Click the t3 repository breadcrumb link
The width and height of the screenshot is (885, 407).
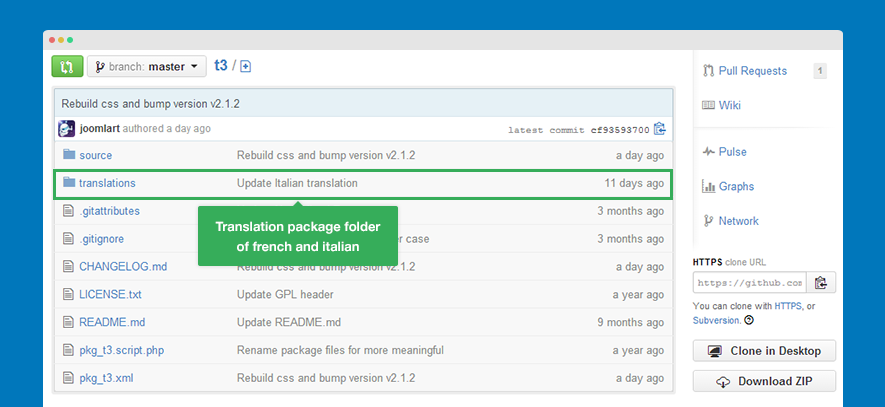click(x=221, y=66)
